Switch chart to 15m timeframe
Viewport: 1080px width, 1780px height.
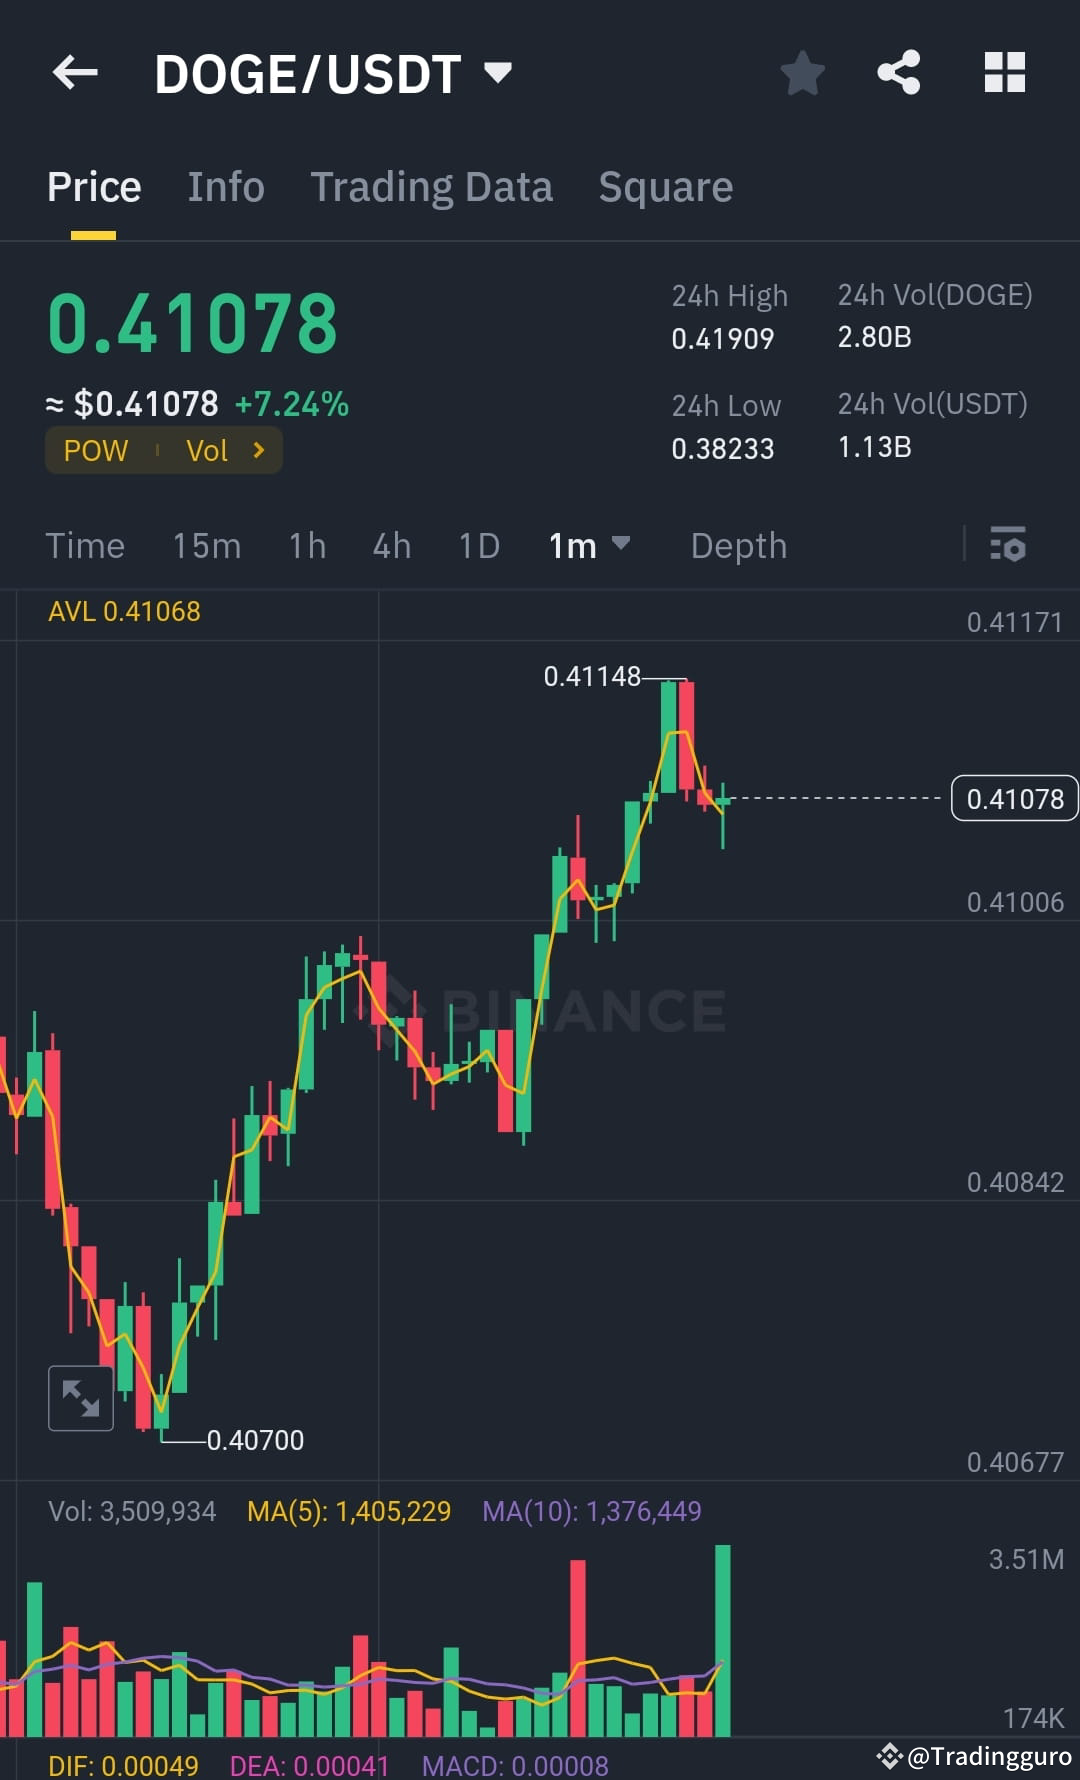coord(207,546)
